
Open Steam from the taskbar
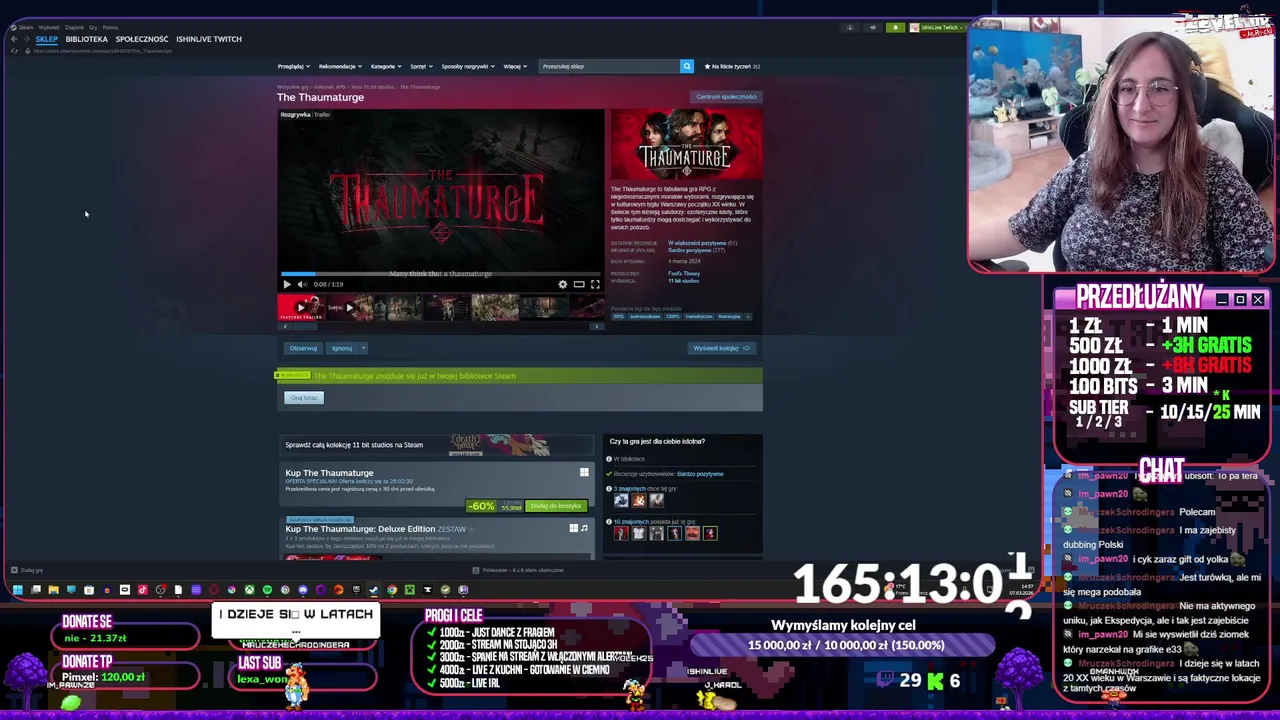(373, 590)
